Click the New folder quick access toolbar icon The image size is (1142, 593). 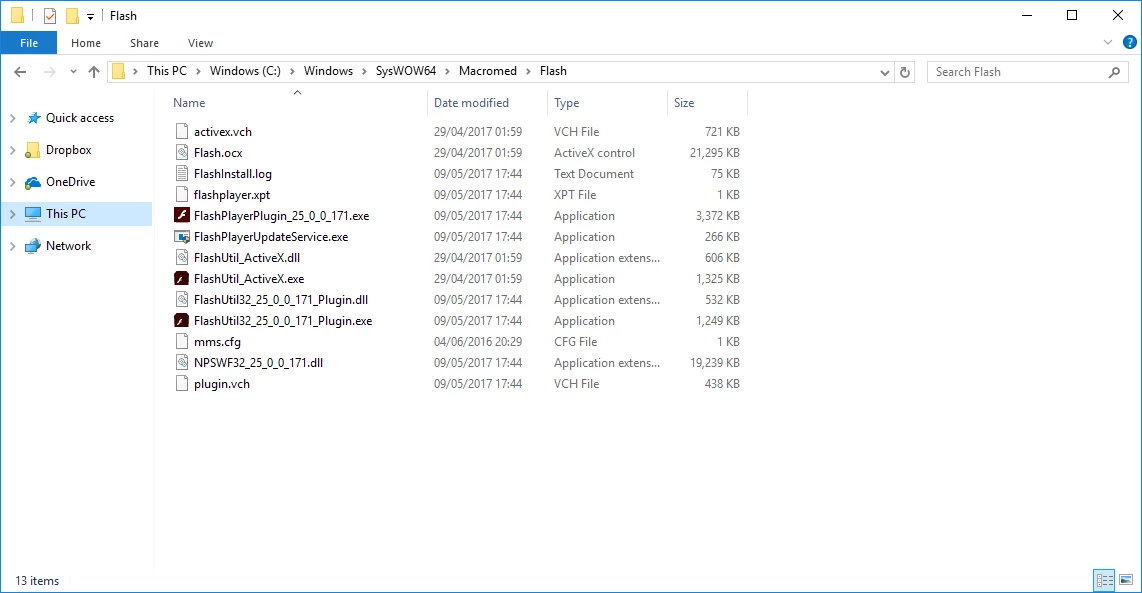tap(72, 15)
